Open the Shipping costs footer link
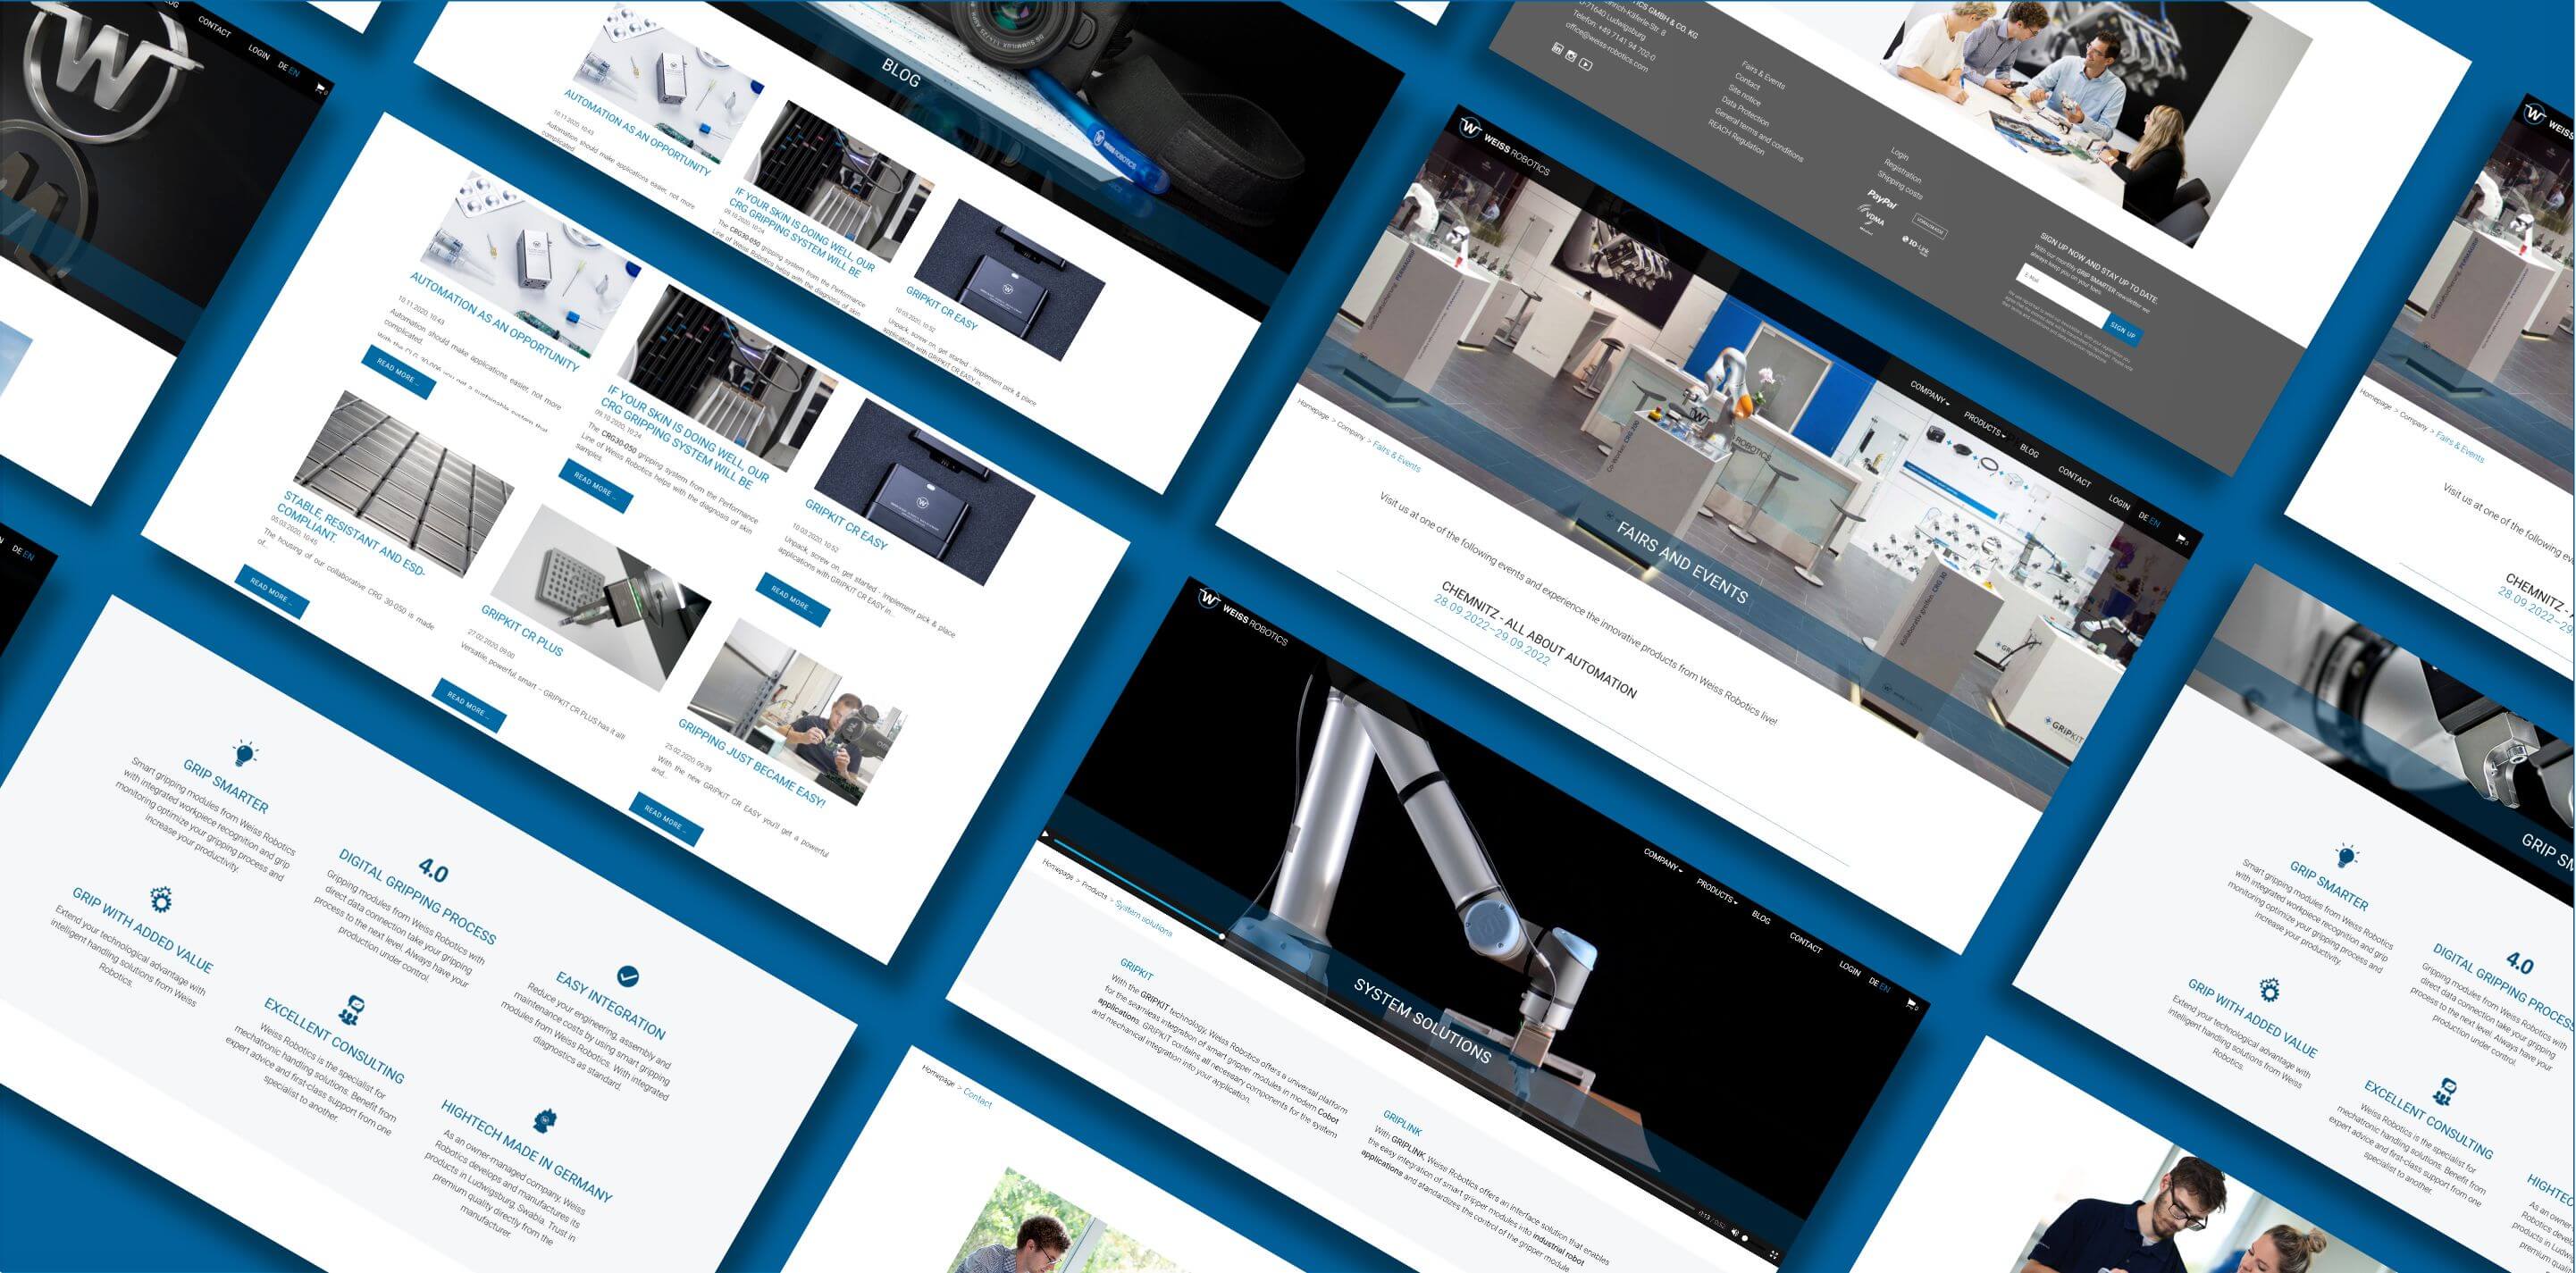This screenshot has height=1273, width=2576. point(1900,185)
